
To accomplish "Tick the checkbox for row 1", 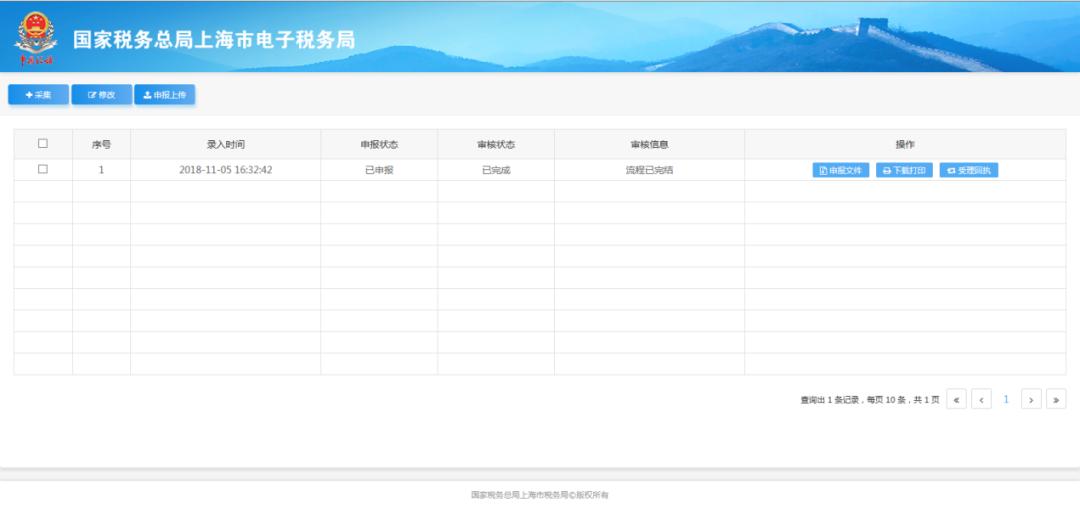I will click(43, 169).
